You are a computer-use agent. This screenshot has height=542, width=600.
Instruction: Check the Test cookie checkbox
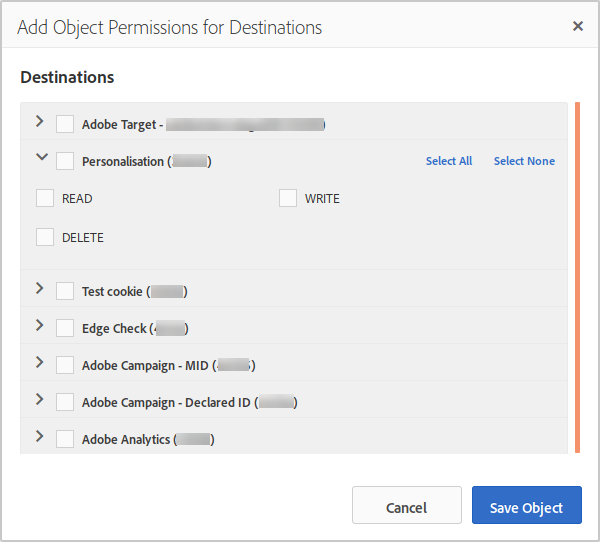[65, 291]
